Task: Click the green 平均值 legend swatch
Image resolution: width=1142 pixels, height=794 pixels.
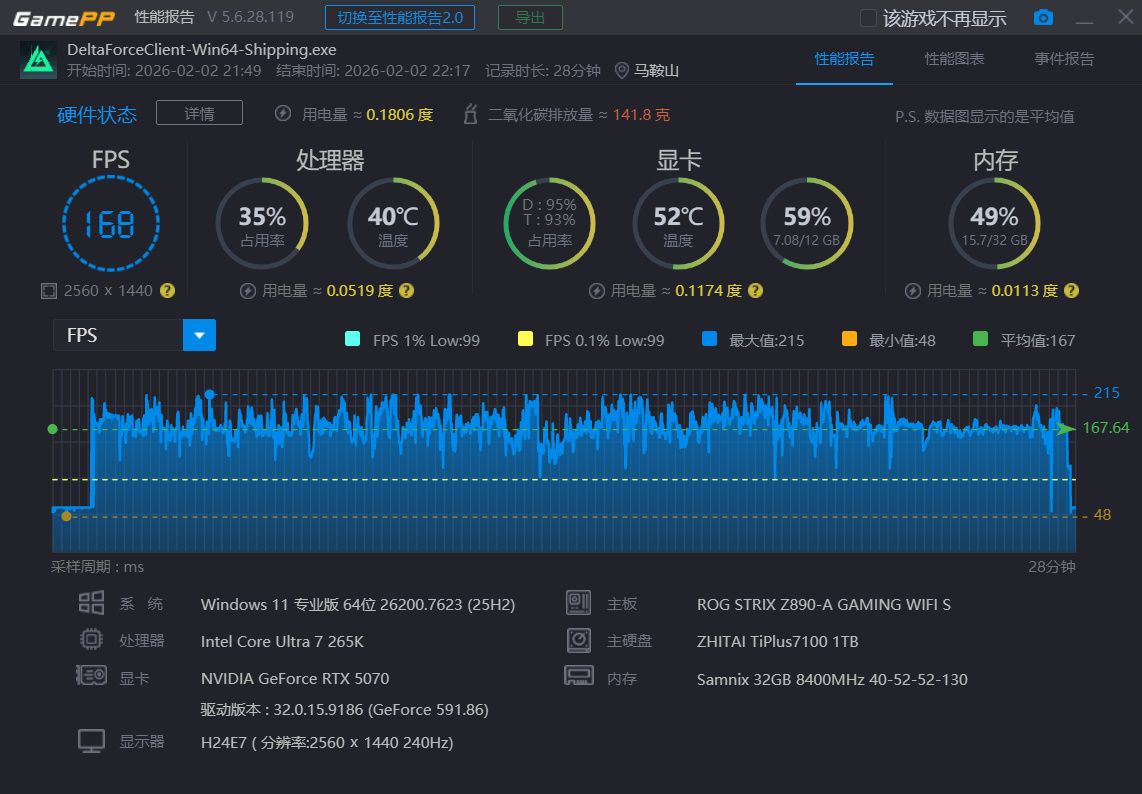Action: 980,339
